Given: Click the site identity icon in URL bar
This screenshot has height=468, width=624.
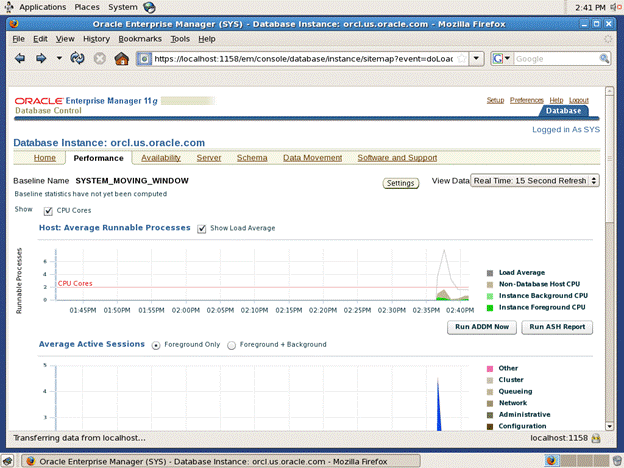Looking at the screenshot, I should click(144, 59).
